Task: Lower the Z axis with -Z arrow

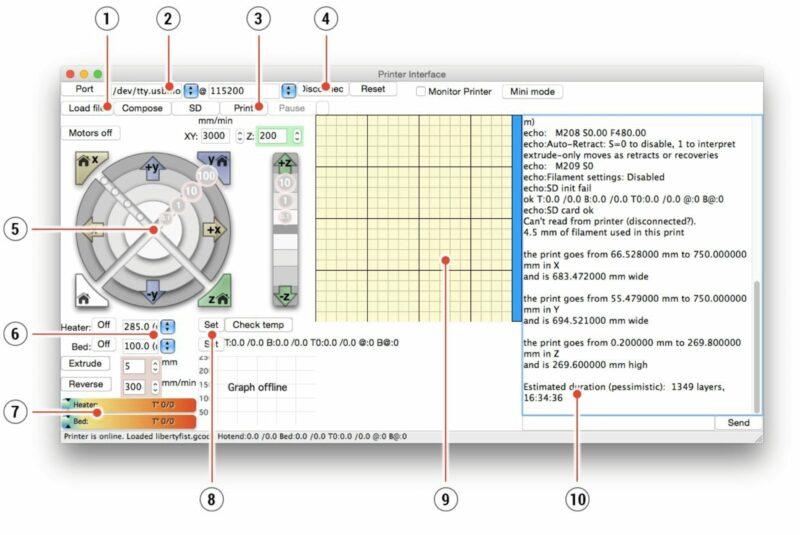Action: [285, 296]
